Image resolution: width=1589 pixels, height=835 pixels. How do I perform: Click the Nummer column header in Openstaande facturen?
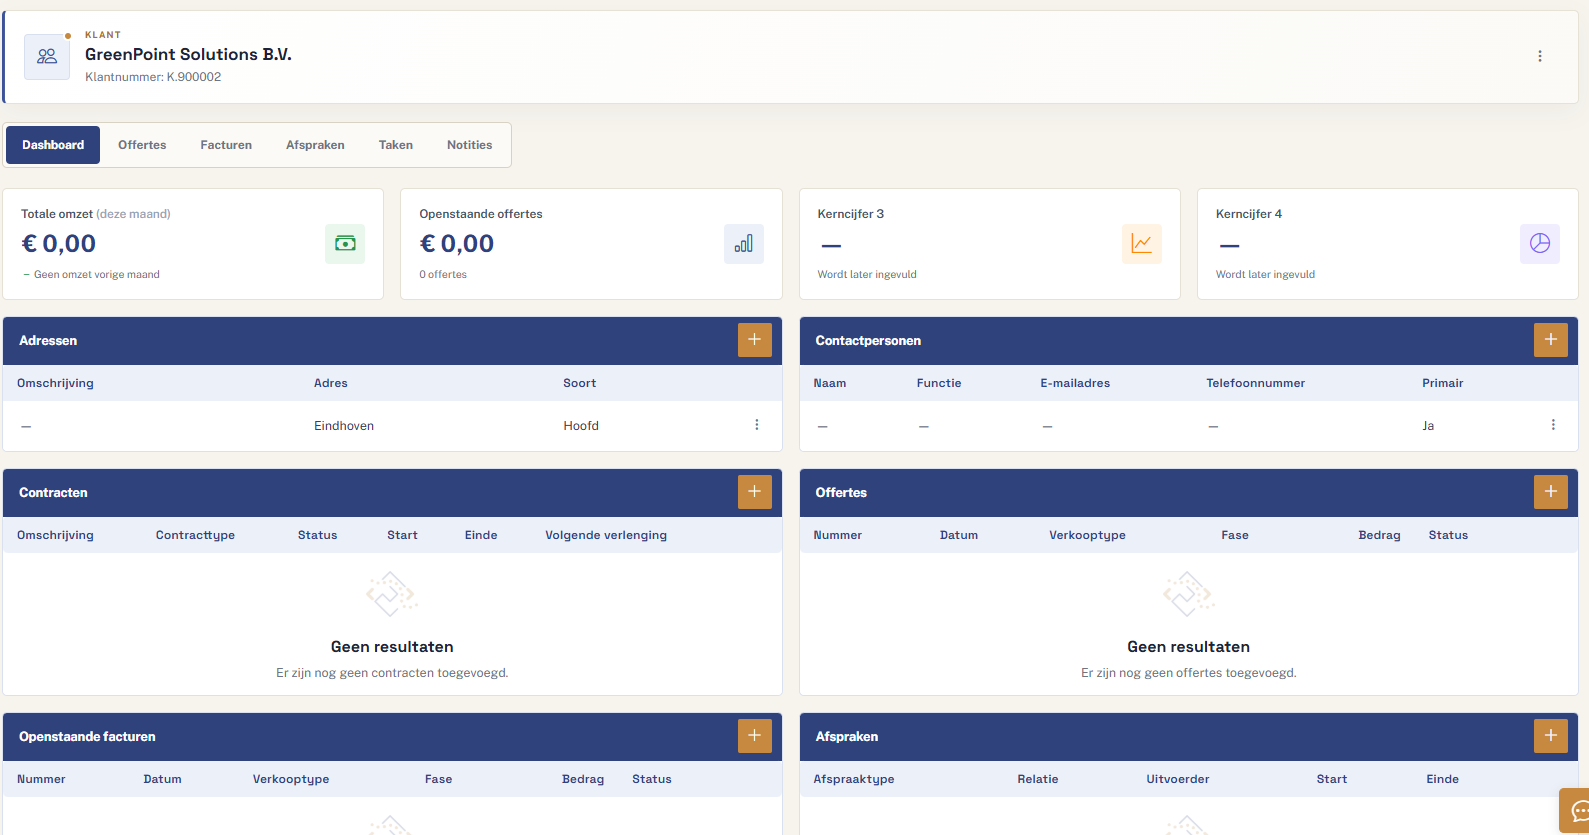click(41, 779)
